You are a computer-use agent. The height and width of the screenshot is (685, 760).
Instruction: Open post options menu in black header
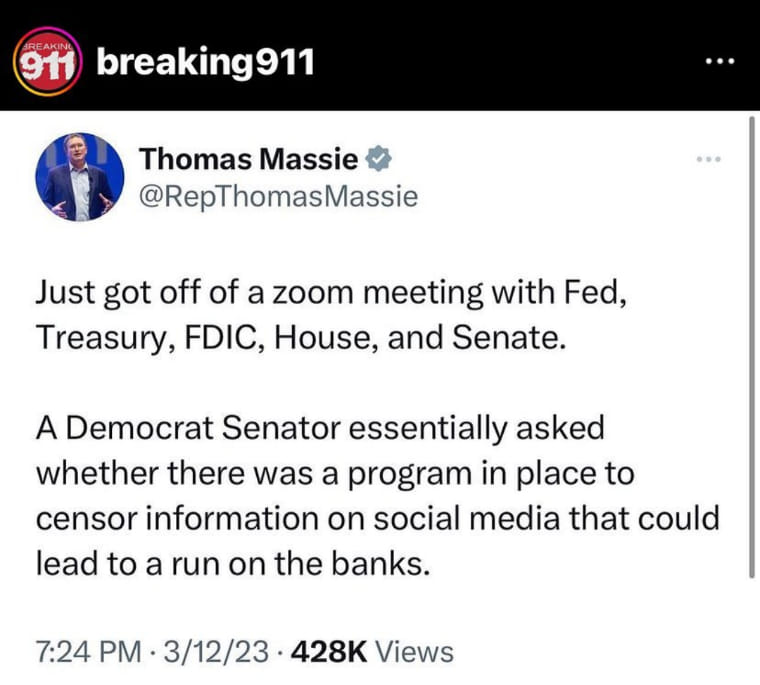pos(720,62)
